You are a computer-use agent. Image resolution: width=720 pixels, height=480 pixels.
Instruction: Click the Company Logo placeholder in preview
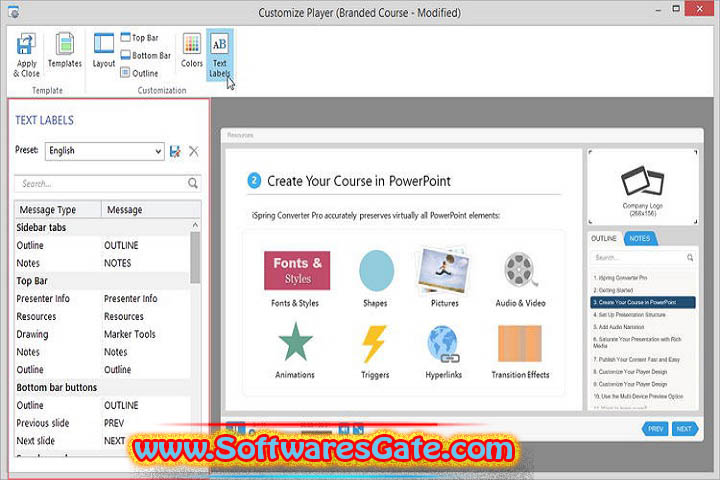(x=642, y=187)
